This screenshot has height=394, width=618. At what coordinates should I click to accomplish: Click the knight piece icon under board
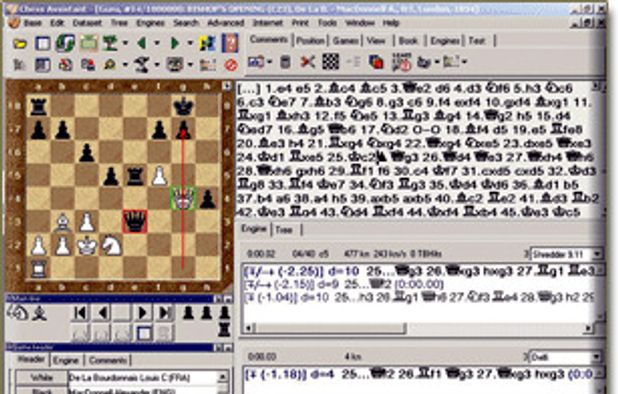(x=17, y=313)
